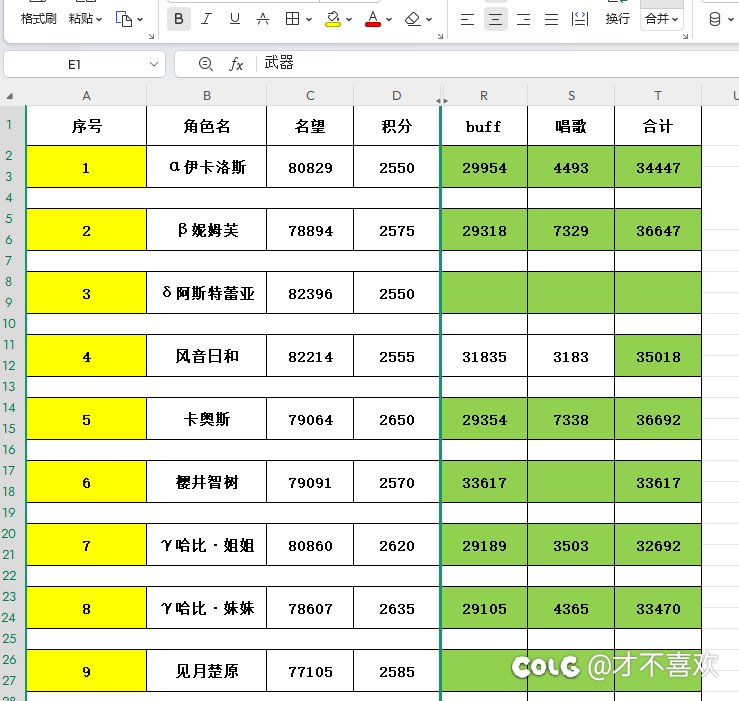The height and width of the screenshot is (701, 739).
Task: Click the 名望 header cell
Action: [310, 126]
